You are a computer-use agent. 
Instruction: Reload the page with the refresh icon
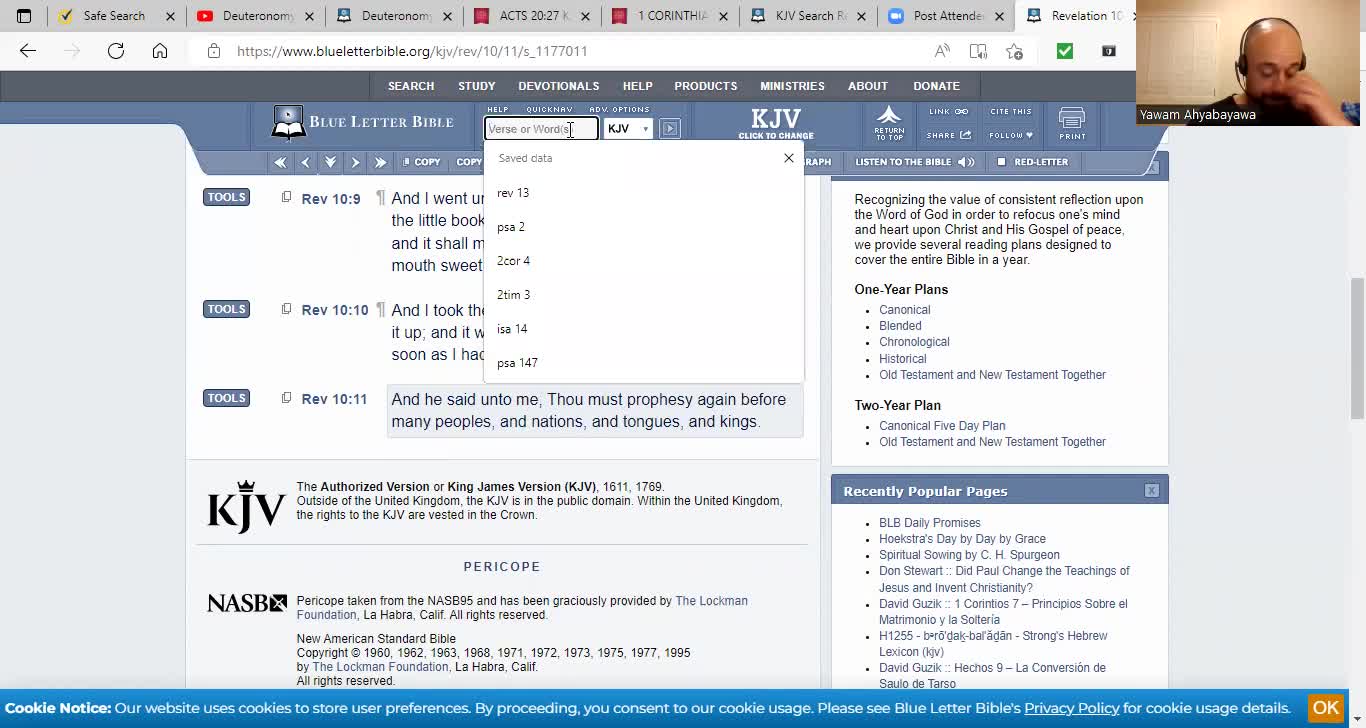116,51
